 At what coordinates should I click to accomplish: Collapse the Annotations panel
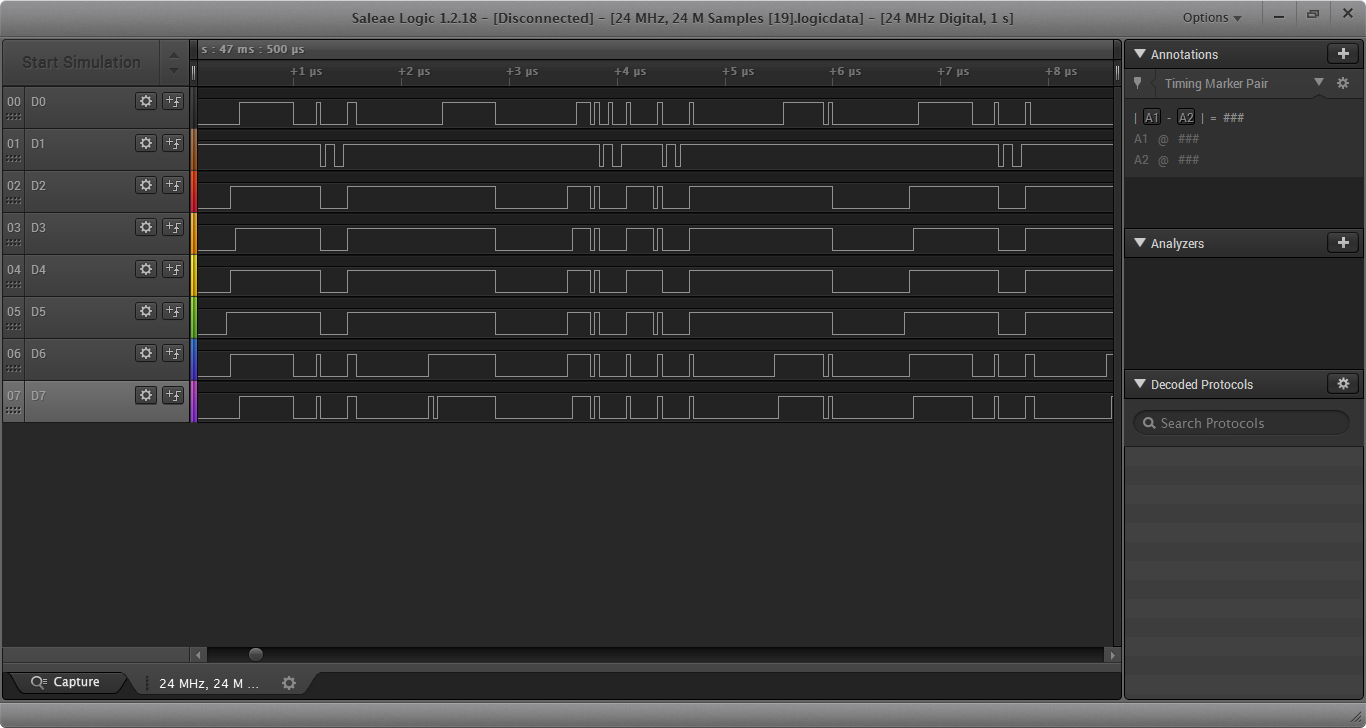1139,54
